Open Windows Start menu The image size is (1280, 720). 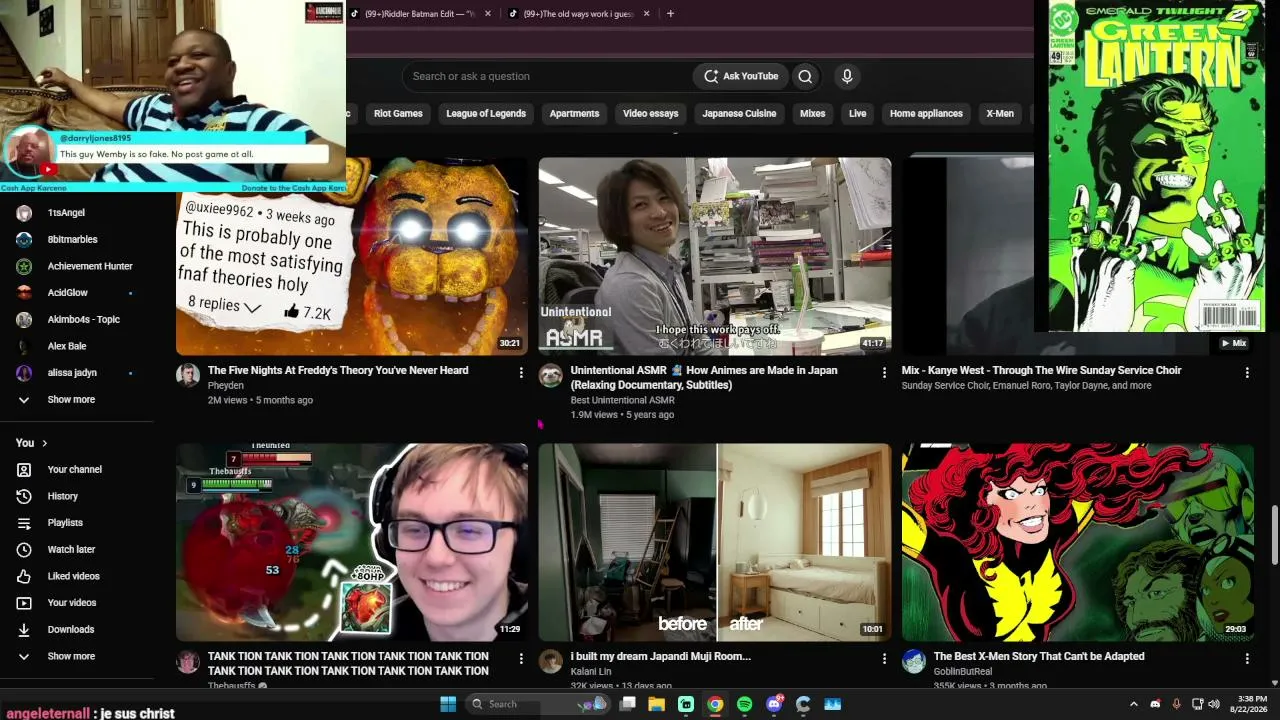448,704
